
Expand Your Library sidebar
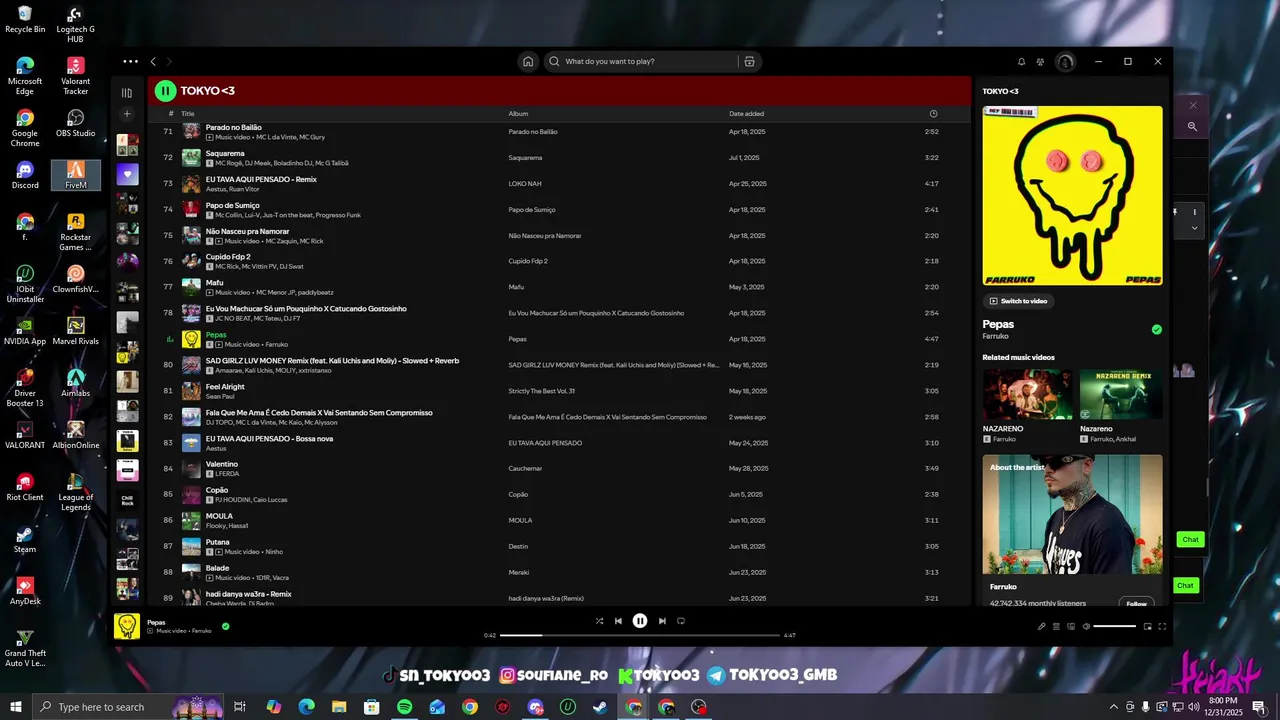[x=127, y=92]
